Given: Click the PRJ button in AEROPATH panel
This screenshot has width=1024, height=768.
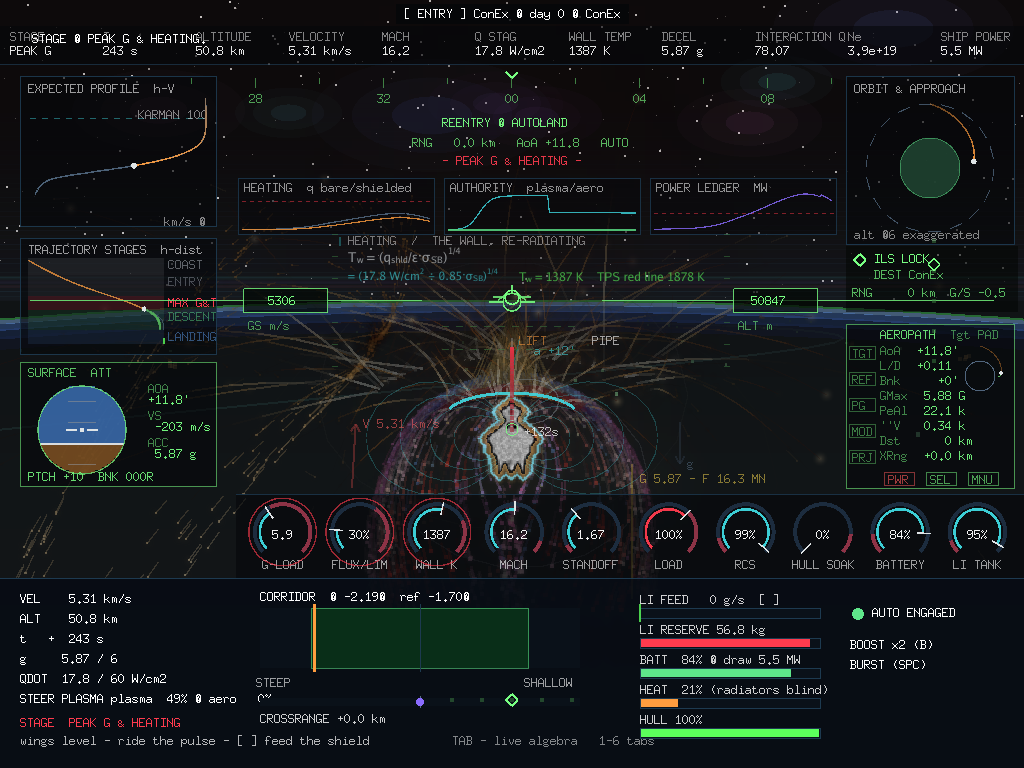Looking at the screenshot, I should [x=862, y=456].
